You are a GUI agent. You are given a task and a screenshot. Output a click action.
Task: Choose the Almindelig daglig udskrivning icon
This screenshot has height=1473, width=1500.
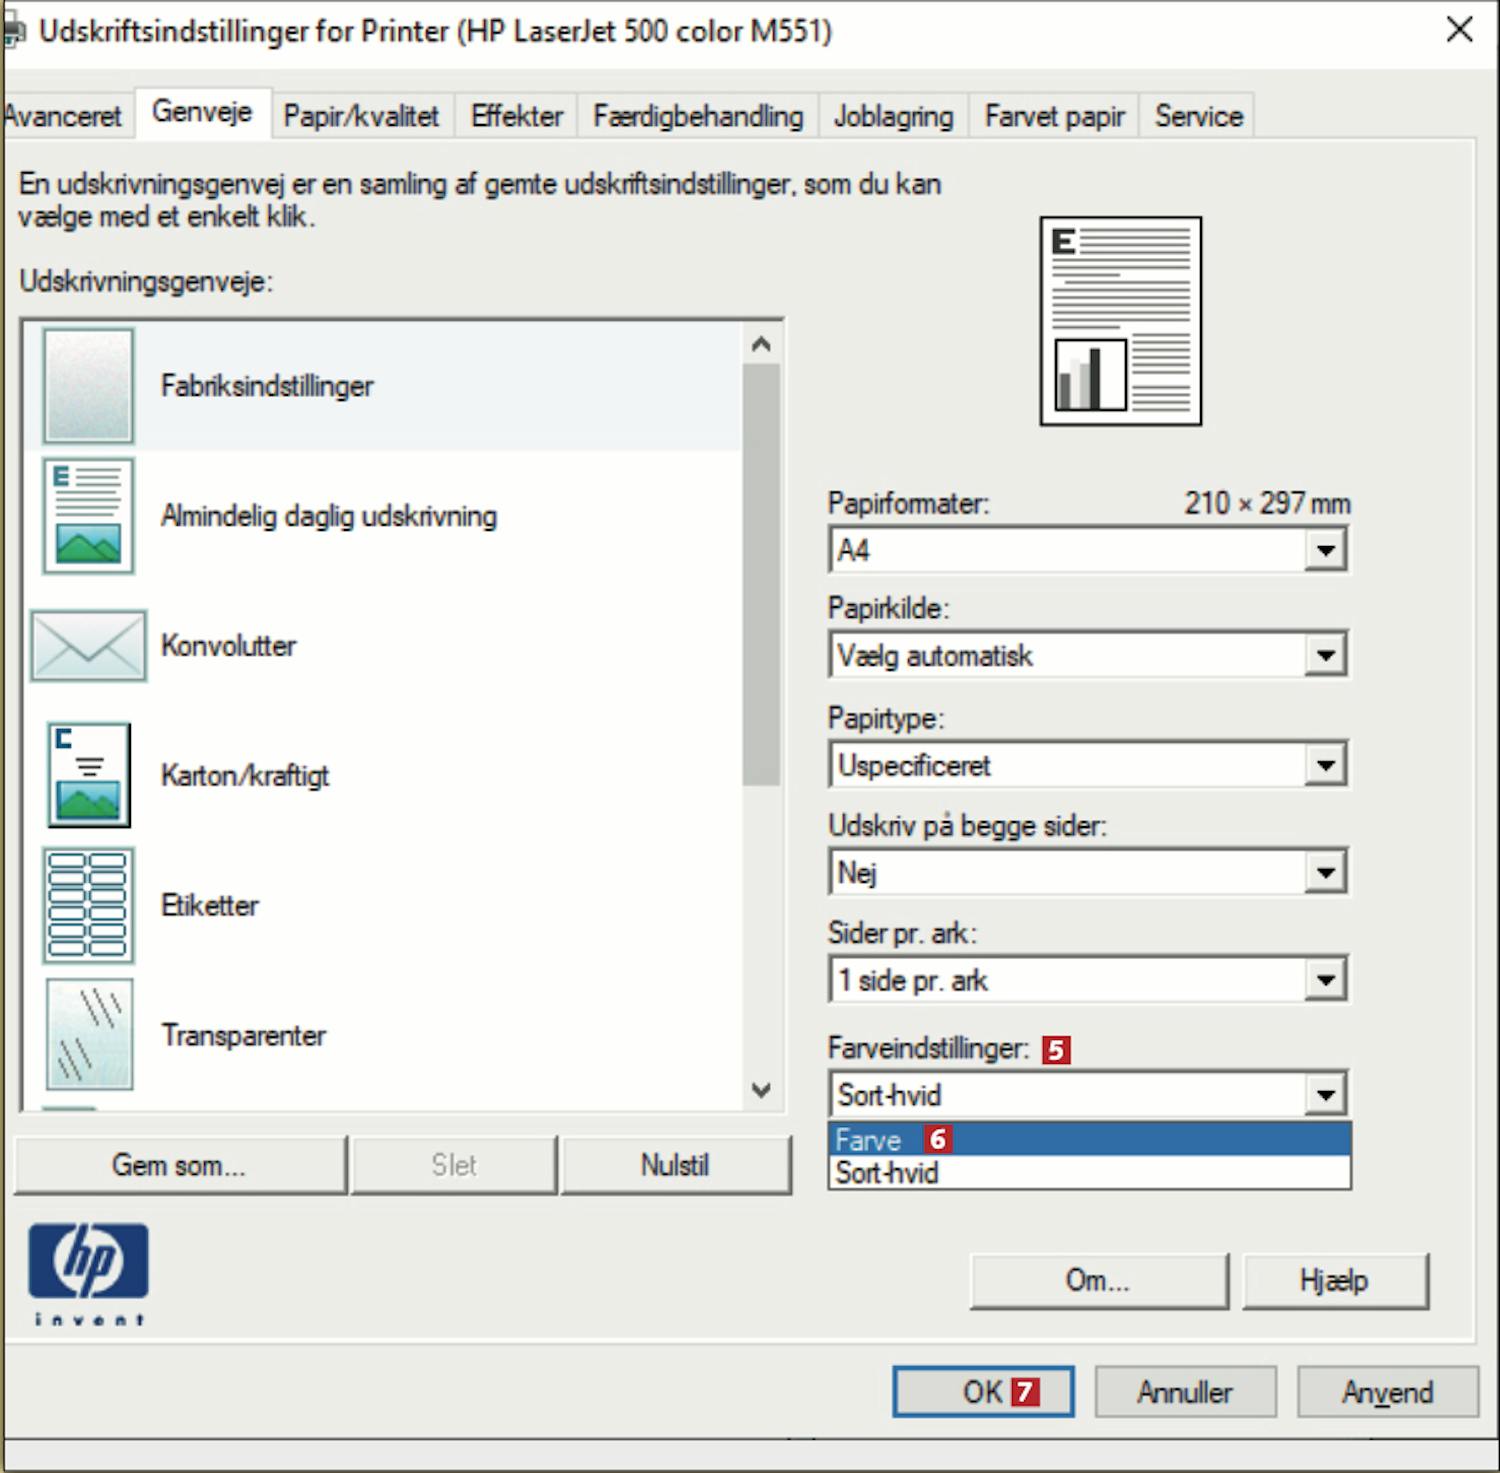(88, 516)
